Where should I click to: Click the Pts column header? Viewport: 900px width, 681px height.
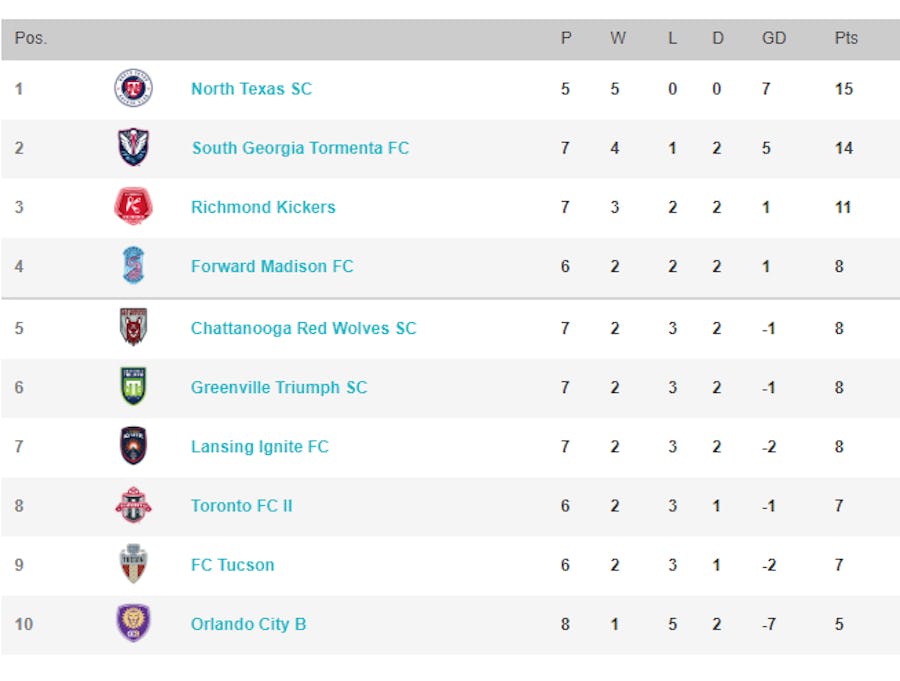[846, 38]
